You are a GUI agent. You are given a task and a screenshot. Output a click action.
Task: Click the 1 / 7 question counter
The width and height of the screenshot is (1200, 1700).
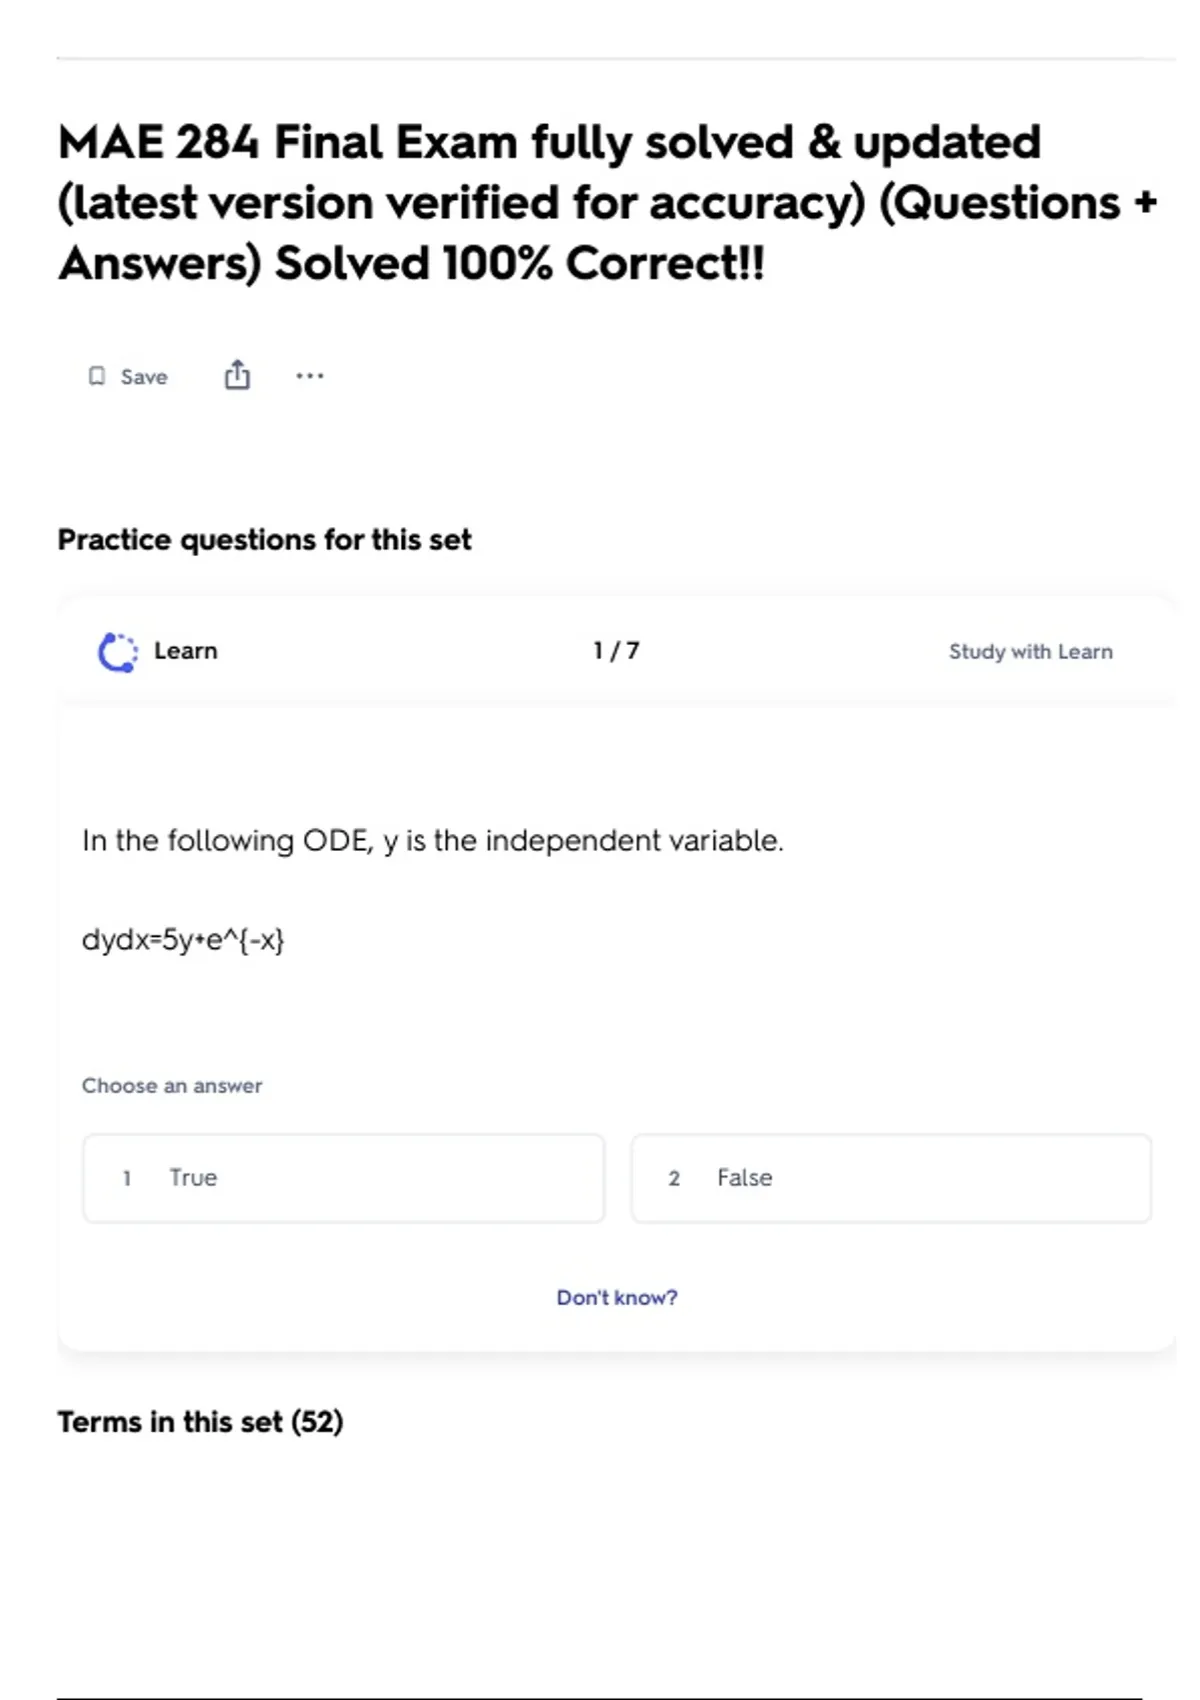coord(616,651)
